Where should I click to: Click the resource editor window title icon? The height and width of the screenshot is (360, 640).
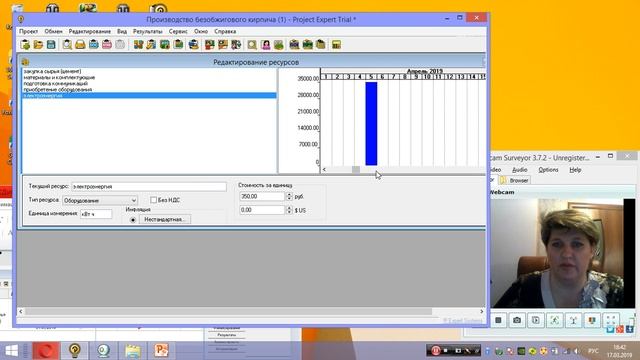click(x=25, y=62)
